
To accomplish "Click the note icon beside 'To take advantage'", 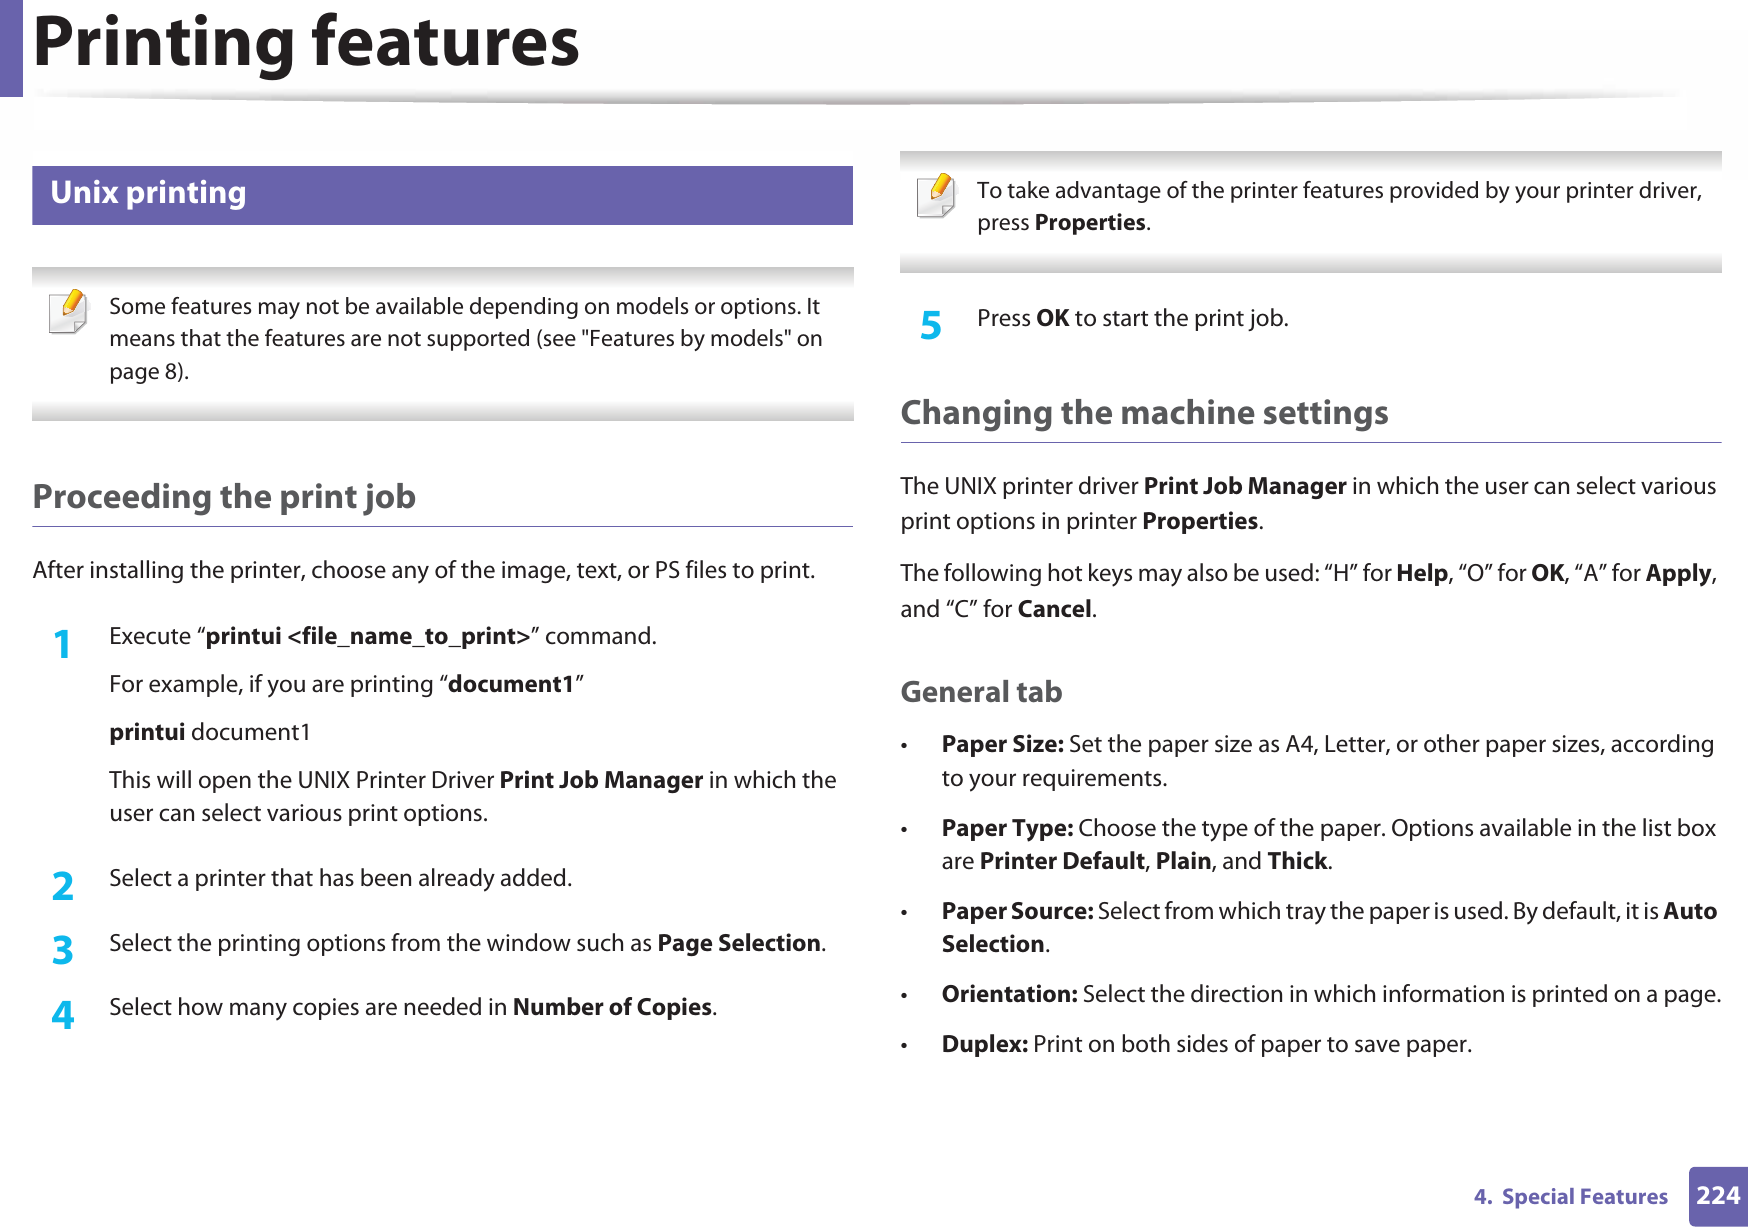I will pos(936,195).
